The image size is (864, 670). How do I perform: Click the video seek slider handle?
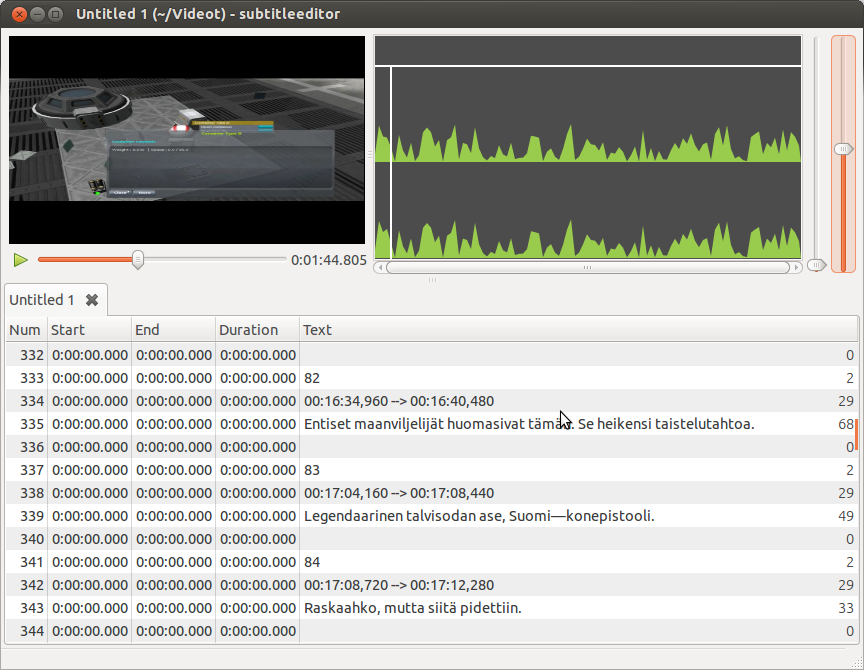[x=138, y=260]
